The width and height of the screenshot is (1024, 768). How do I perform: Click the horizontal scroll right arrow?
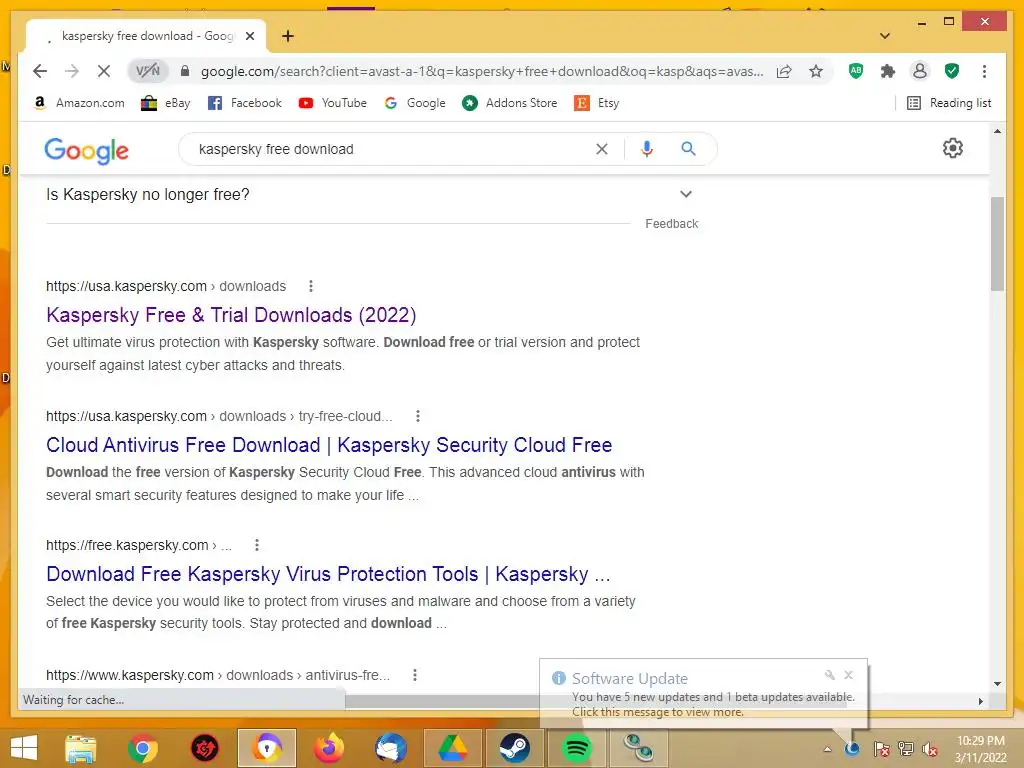(x=980, y=701)
